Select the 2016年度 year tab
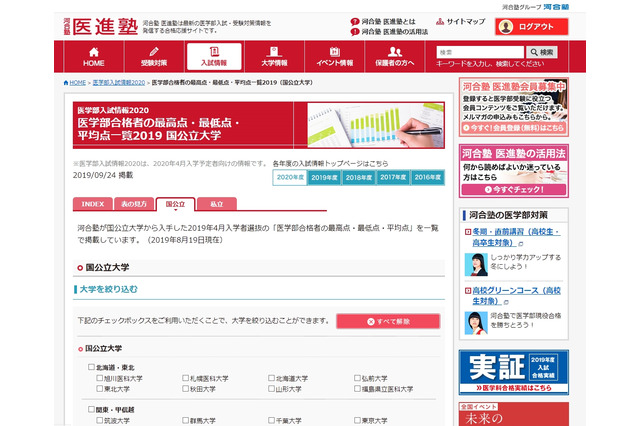 (427, 178)
